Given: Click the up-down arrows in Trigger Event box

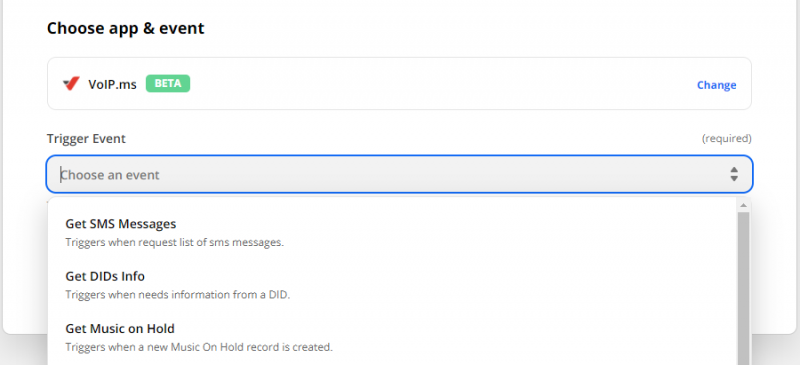Looking at the screenshot, I should [x=734, y=174].
